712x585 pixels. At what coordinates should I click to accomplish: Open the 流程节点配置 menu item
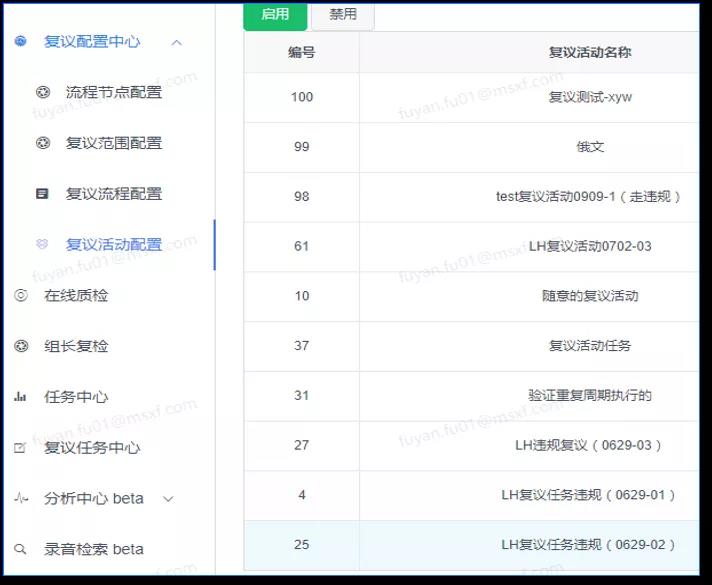(x=113, y=92)
